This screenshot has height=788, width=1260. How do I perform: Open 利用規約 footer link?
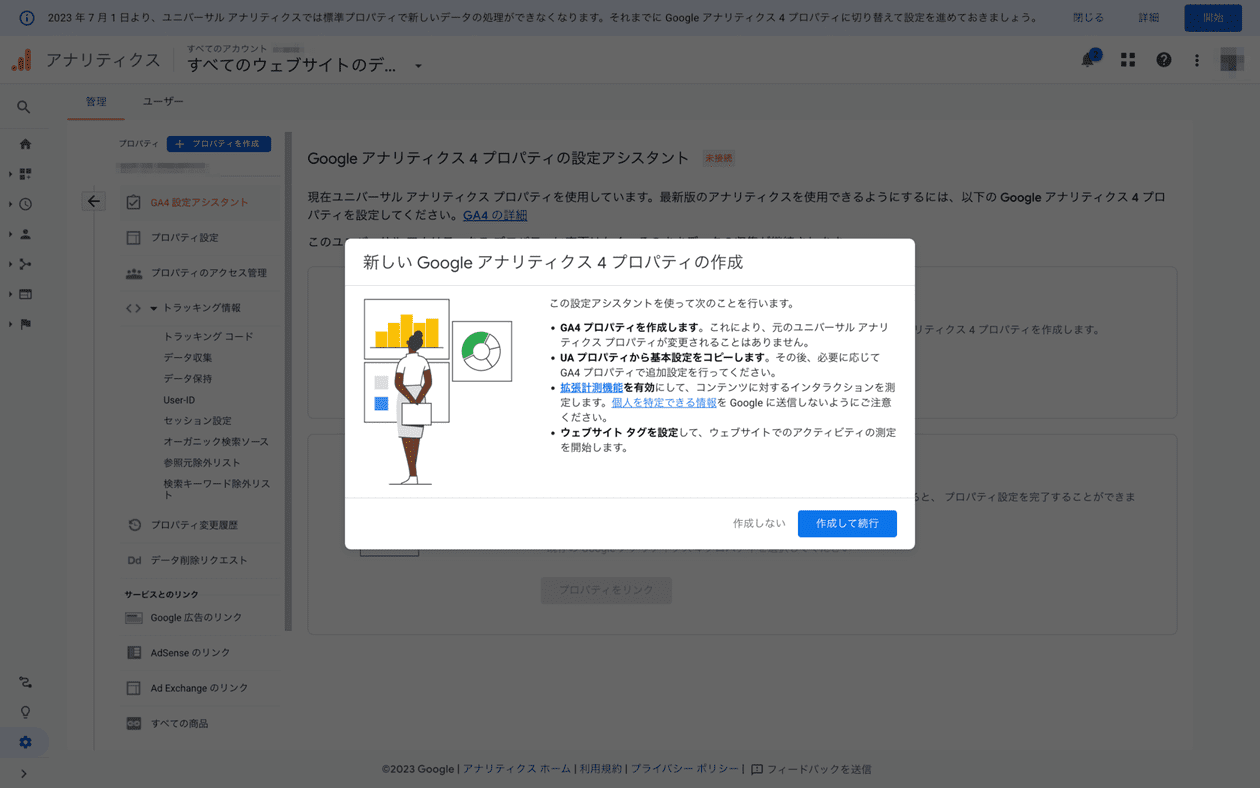(x=601, y=769)
